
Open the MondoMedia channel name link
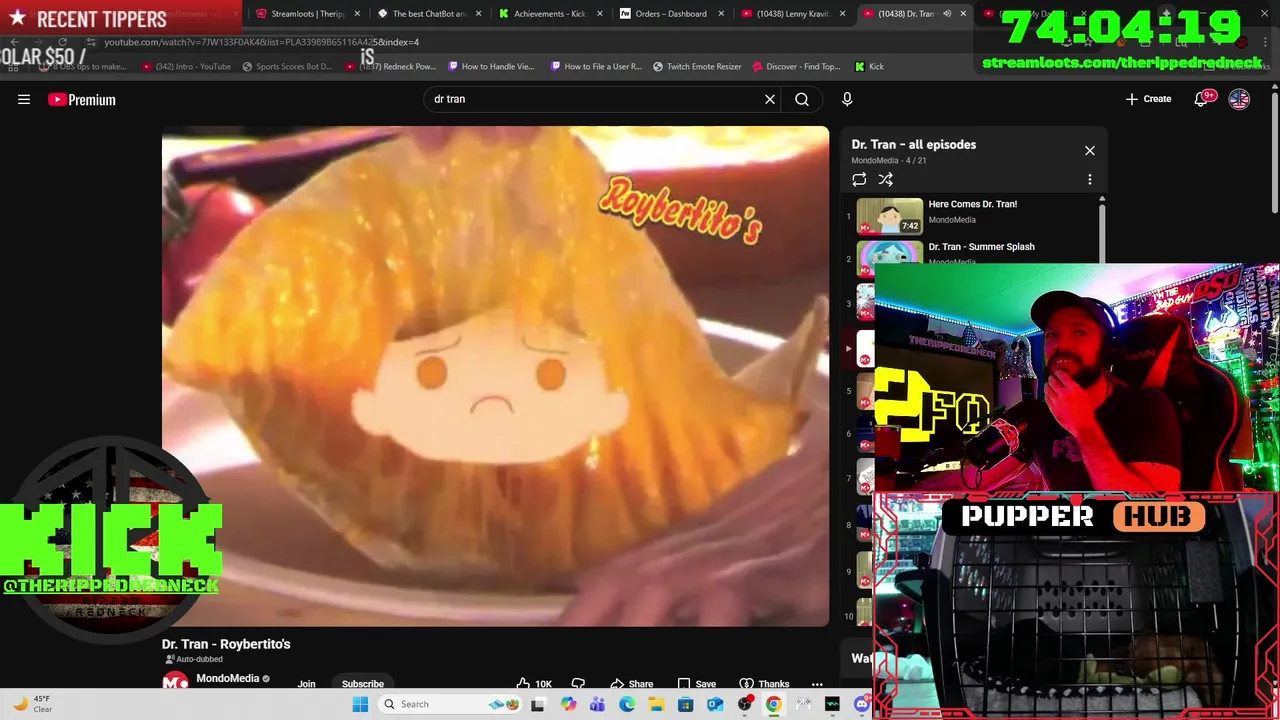[228, 678]
